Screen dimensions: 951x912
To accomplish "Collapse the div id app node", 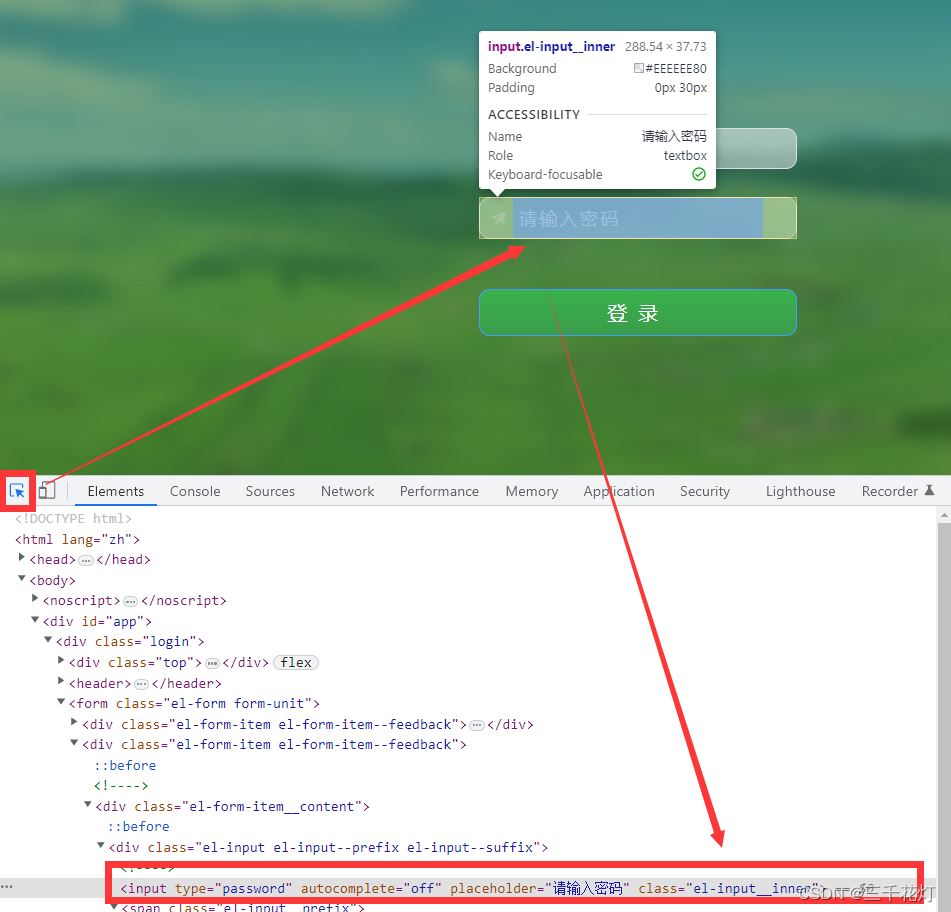I will click(36, 620).
